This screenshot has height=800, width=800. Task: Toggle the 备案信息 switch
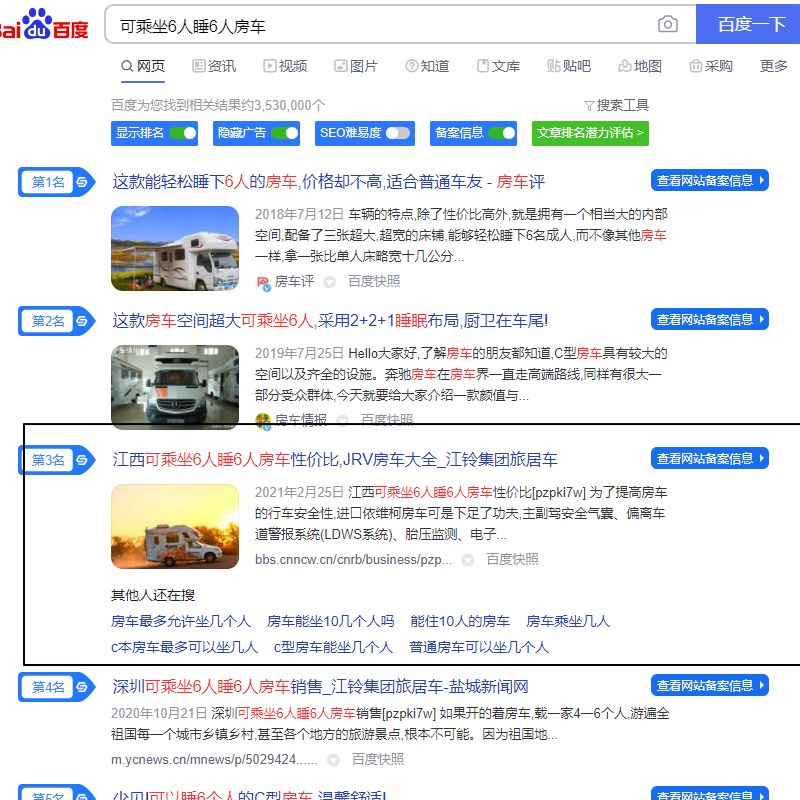coord(502,133)
